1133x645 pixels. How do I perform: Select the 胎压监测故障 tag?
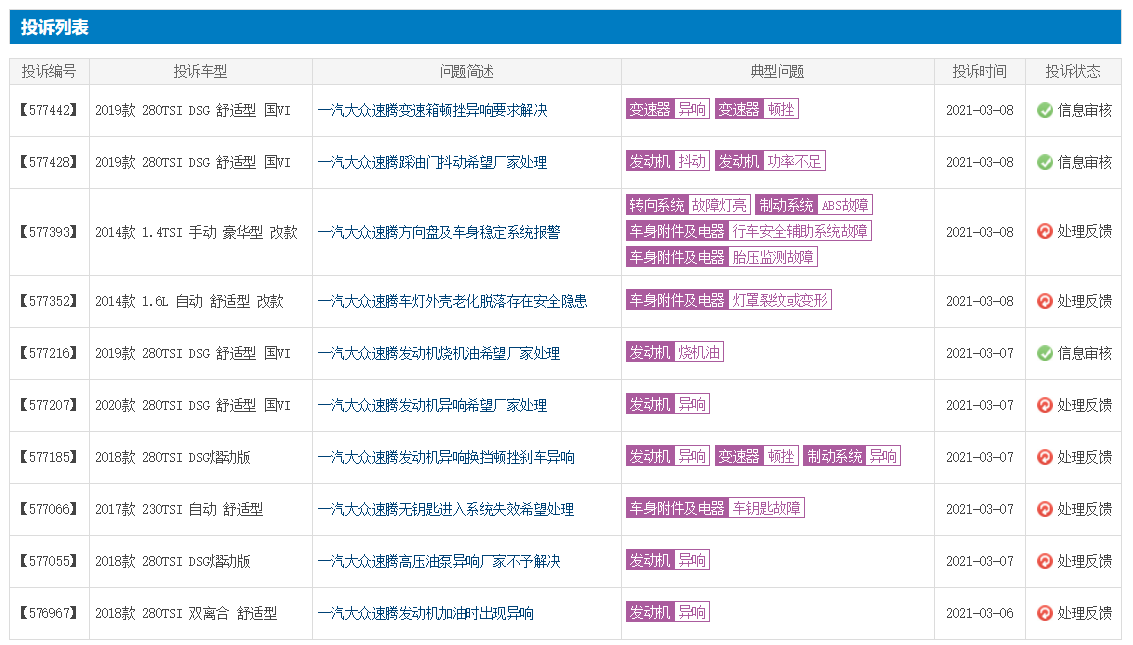pyautogui.click(x=773, y=257)
